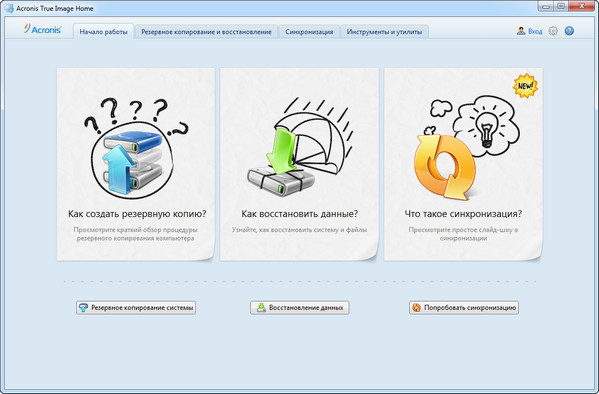The height and width of the screenshot is (394, 599).
Task: Minimize the Acronis window
Action: click(547, 6)
